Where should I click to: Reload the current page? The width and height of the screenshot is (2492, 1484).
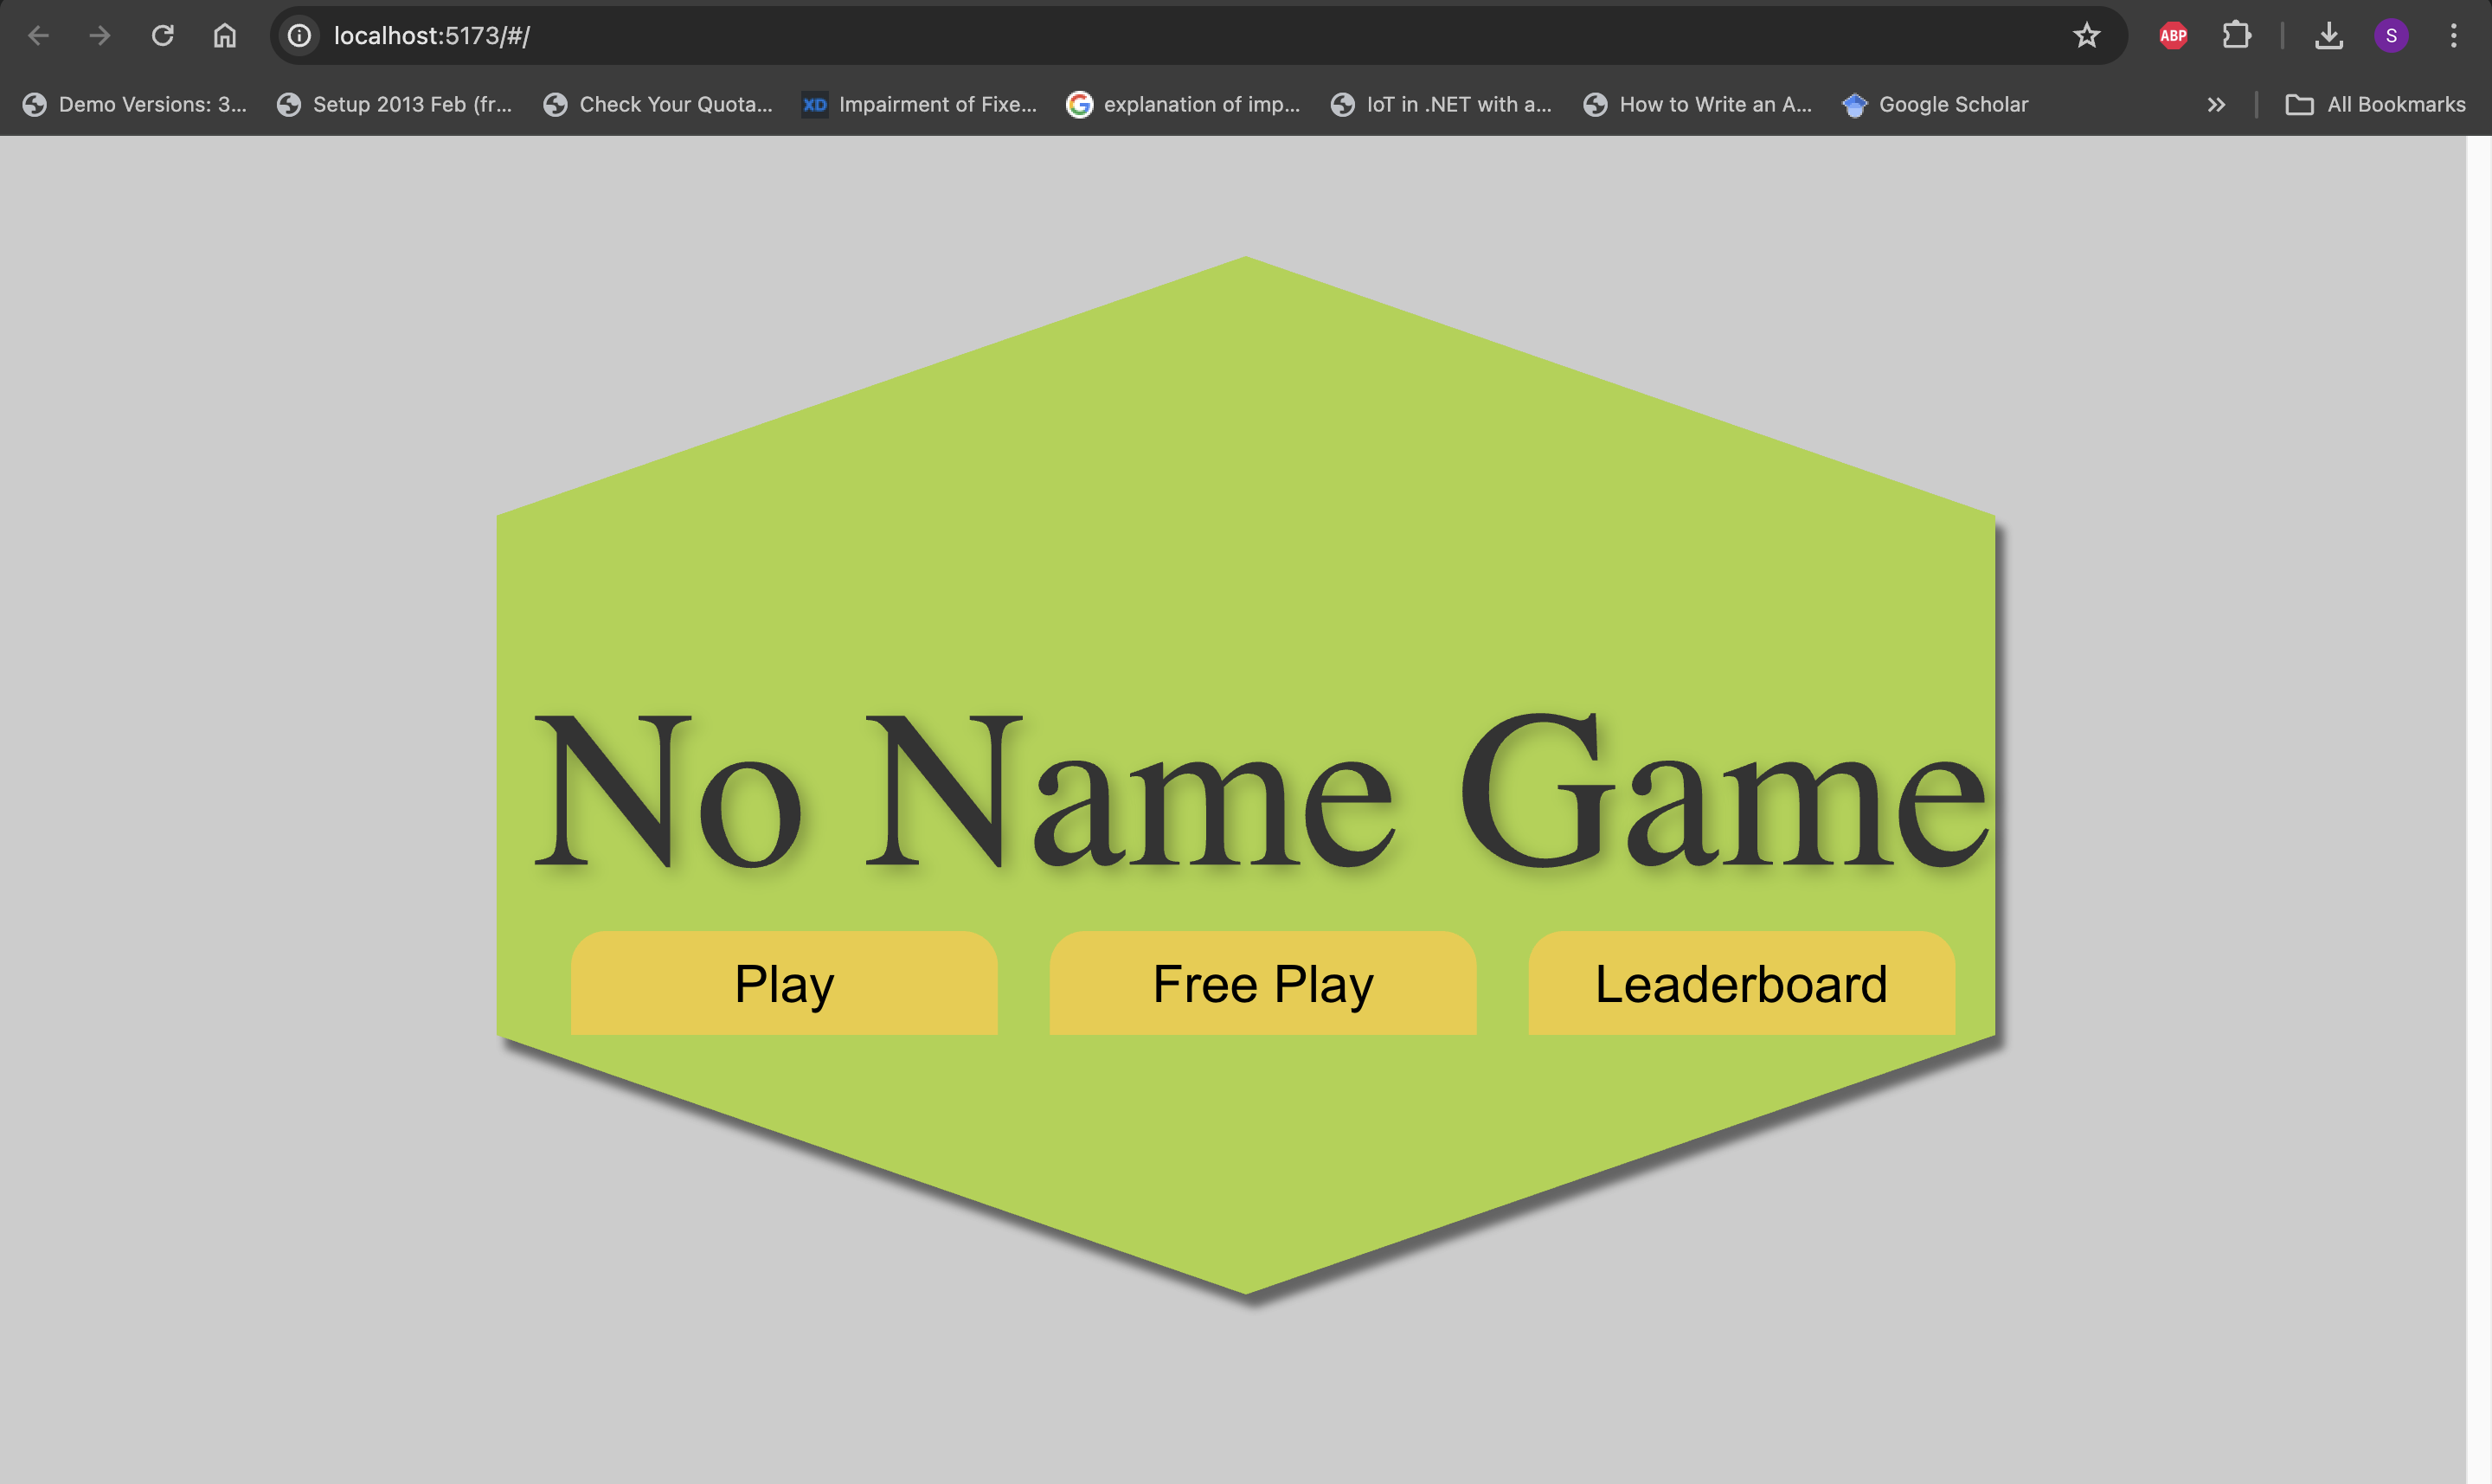point(163,36)
